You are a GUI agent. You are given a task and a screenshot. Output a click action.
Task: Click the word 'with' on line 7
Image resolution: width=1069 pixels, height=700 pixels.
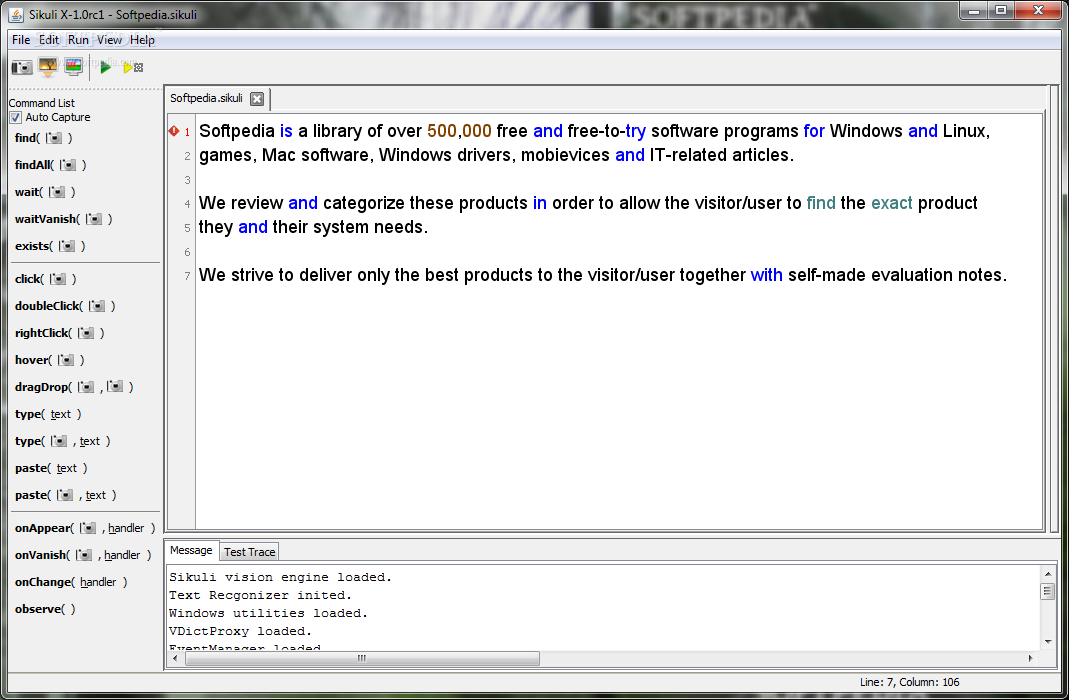coord(766,275)
